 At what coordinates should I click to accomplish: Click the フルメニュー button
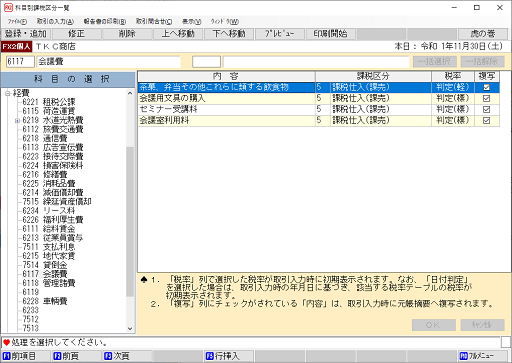pos(483,356)
